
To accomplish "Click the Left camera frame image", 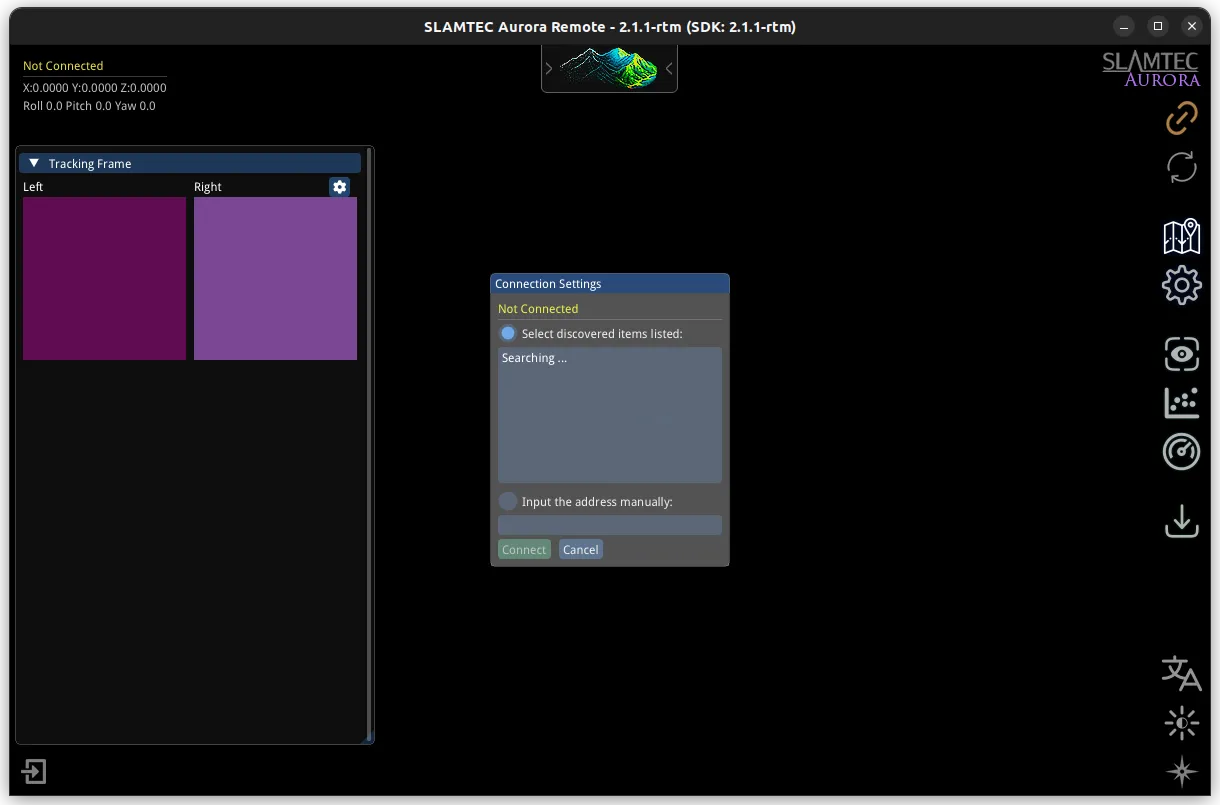I will pos(105,278).
